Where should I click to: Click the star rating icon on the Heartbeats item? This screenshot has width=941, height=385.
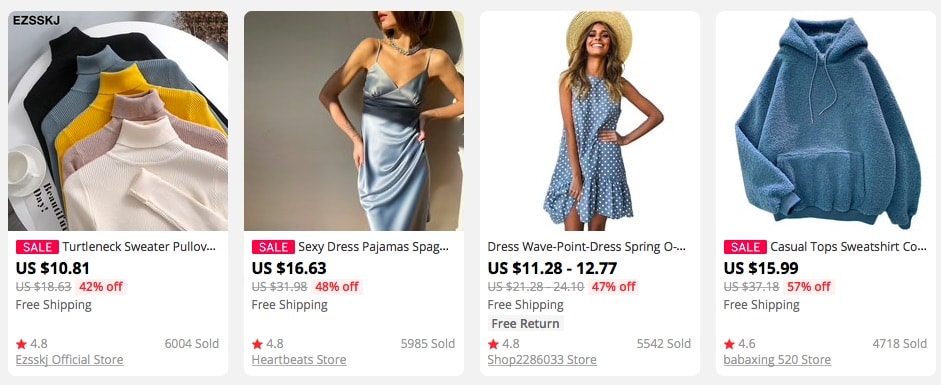coord(257,344)
